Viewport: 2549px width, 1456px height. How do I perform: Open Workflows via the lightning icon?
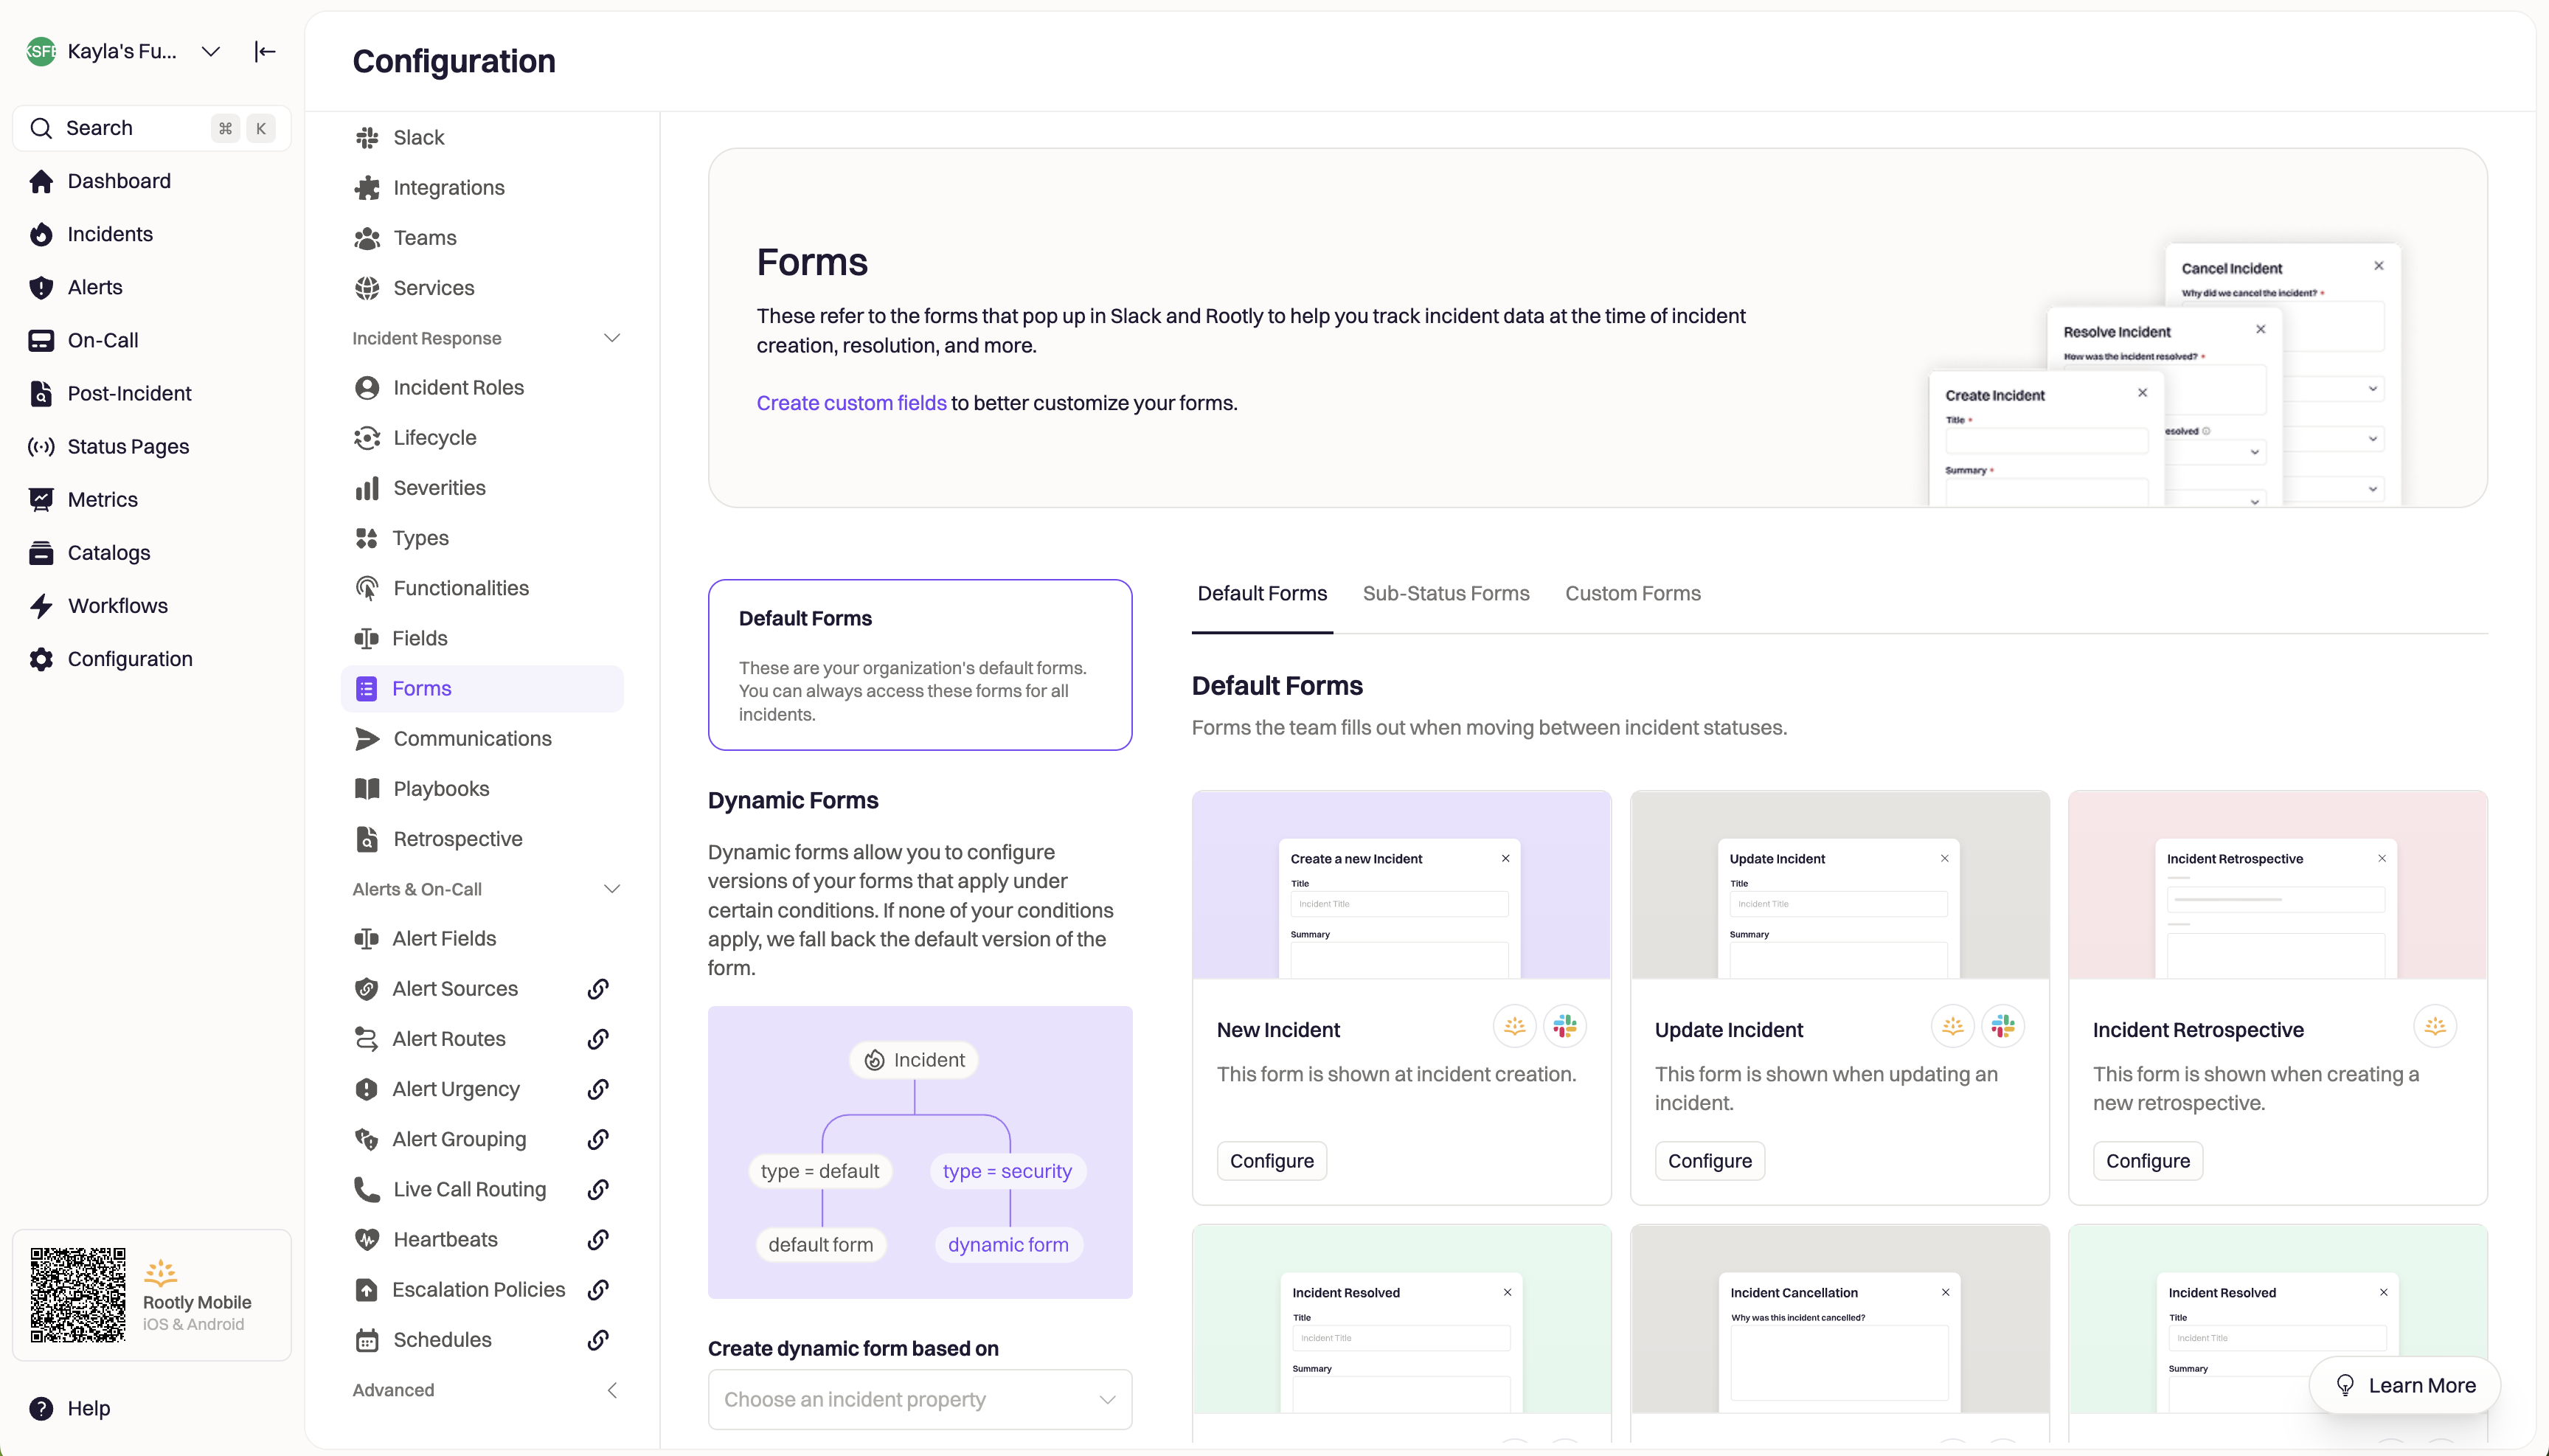(x=41, y=606)
